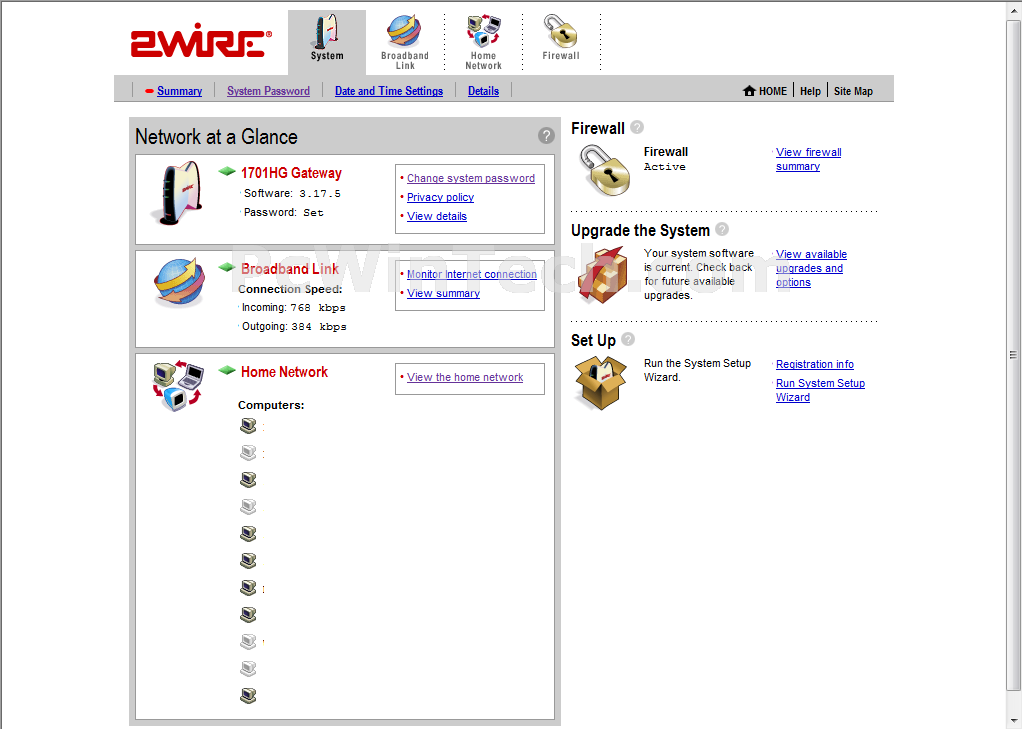This screenshot has height=729, width=1022.
Task: Open the Site Map
Action: 853,91
